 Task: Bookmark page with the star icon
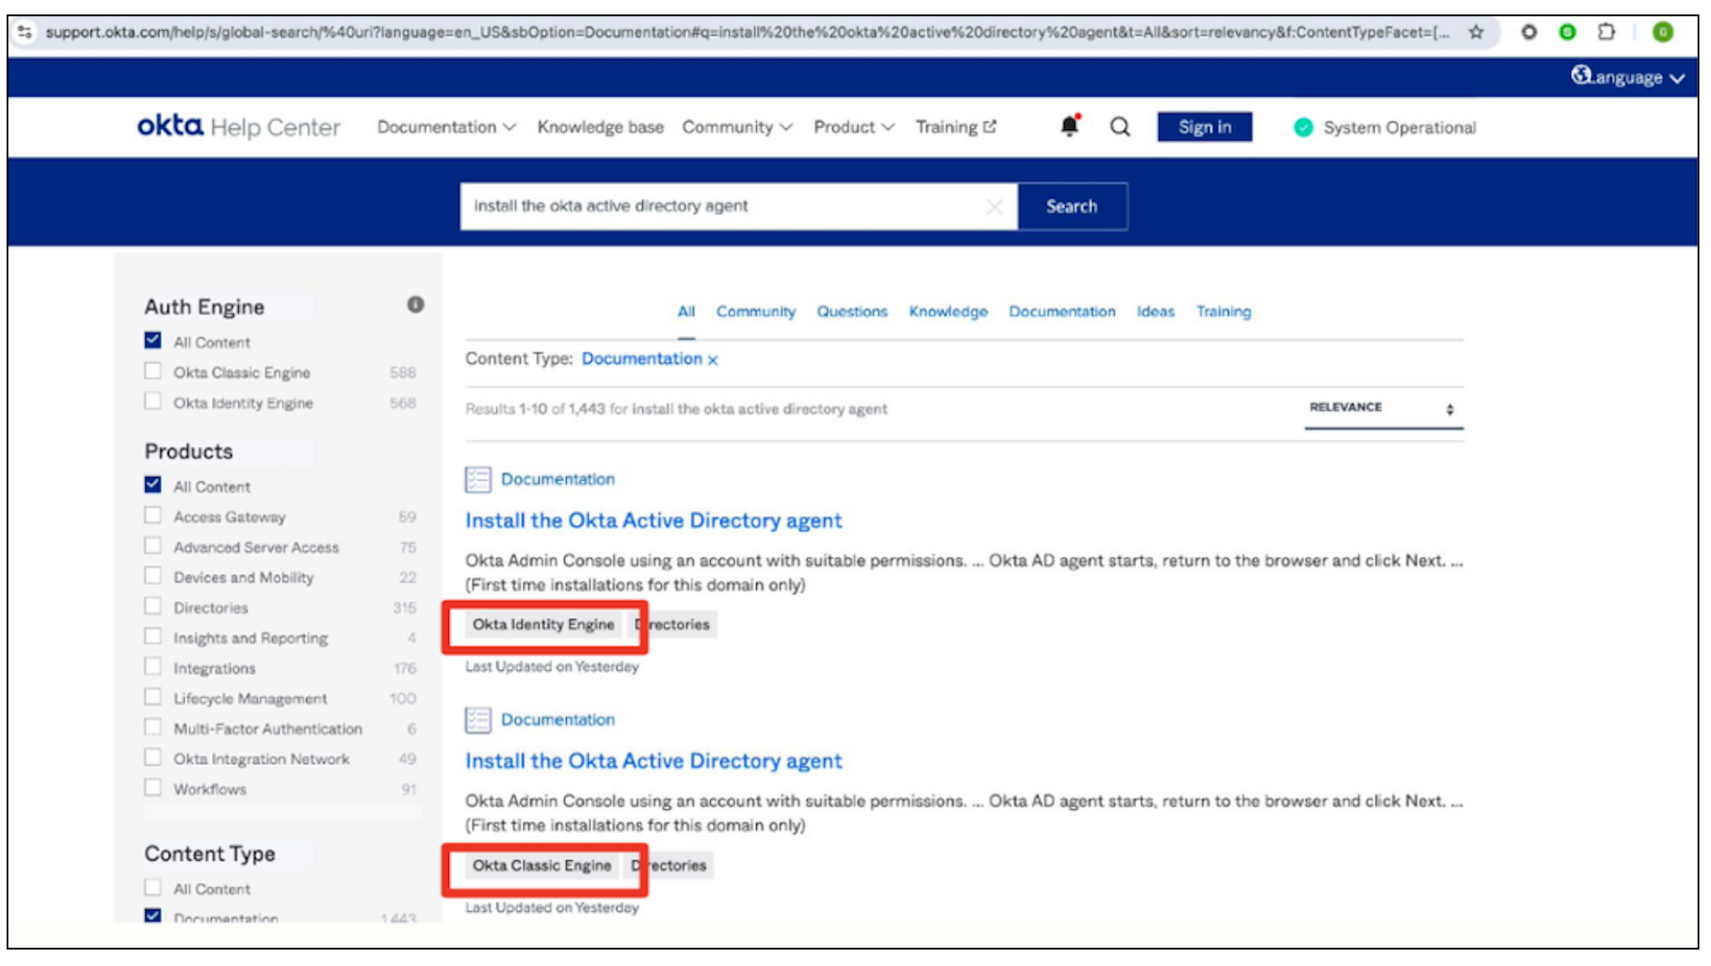pyautogui.click(x=1476, y=32)
